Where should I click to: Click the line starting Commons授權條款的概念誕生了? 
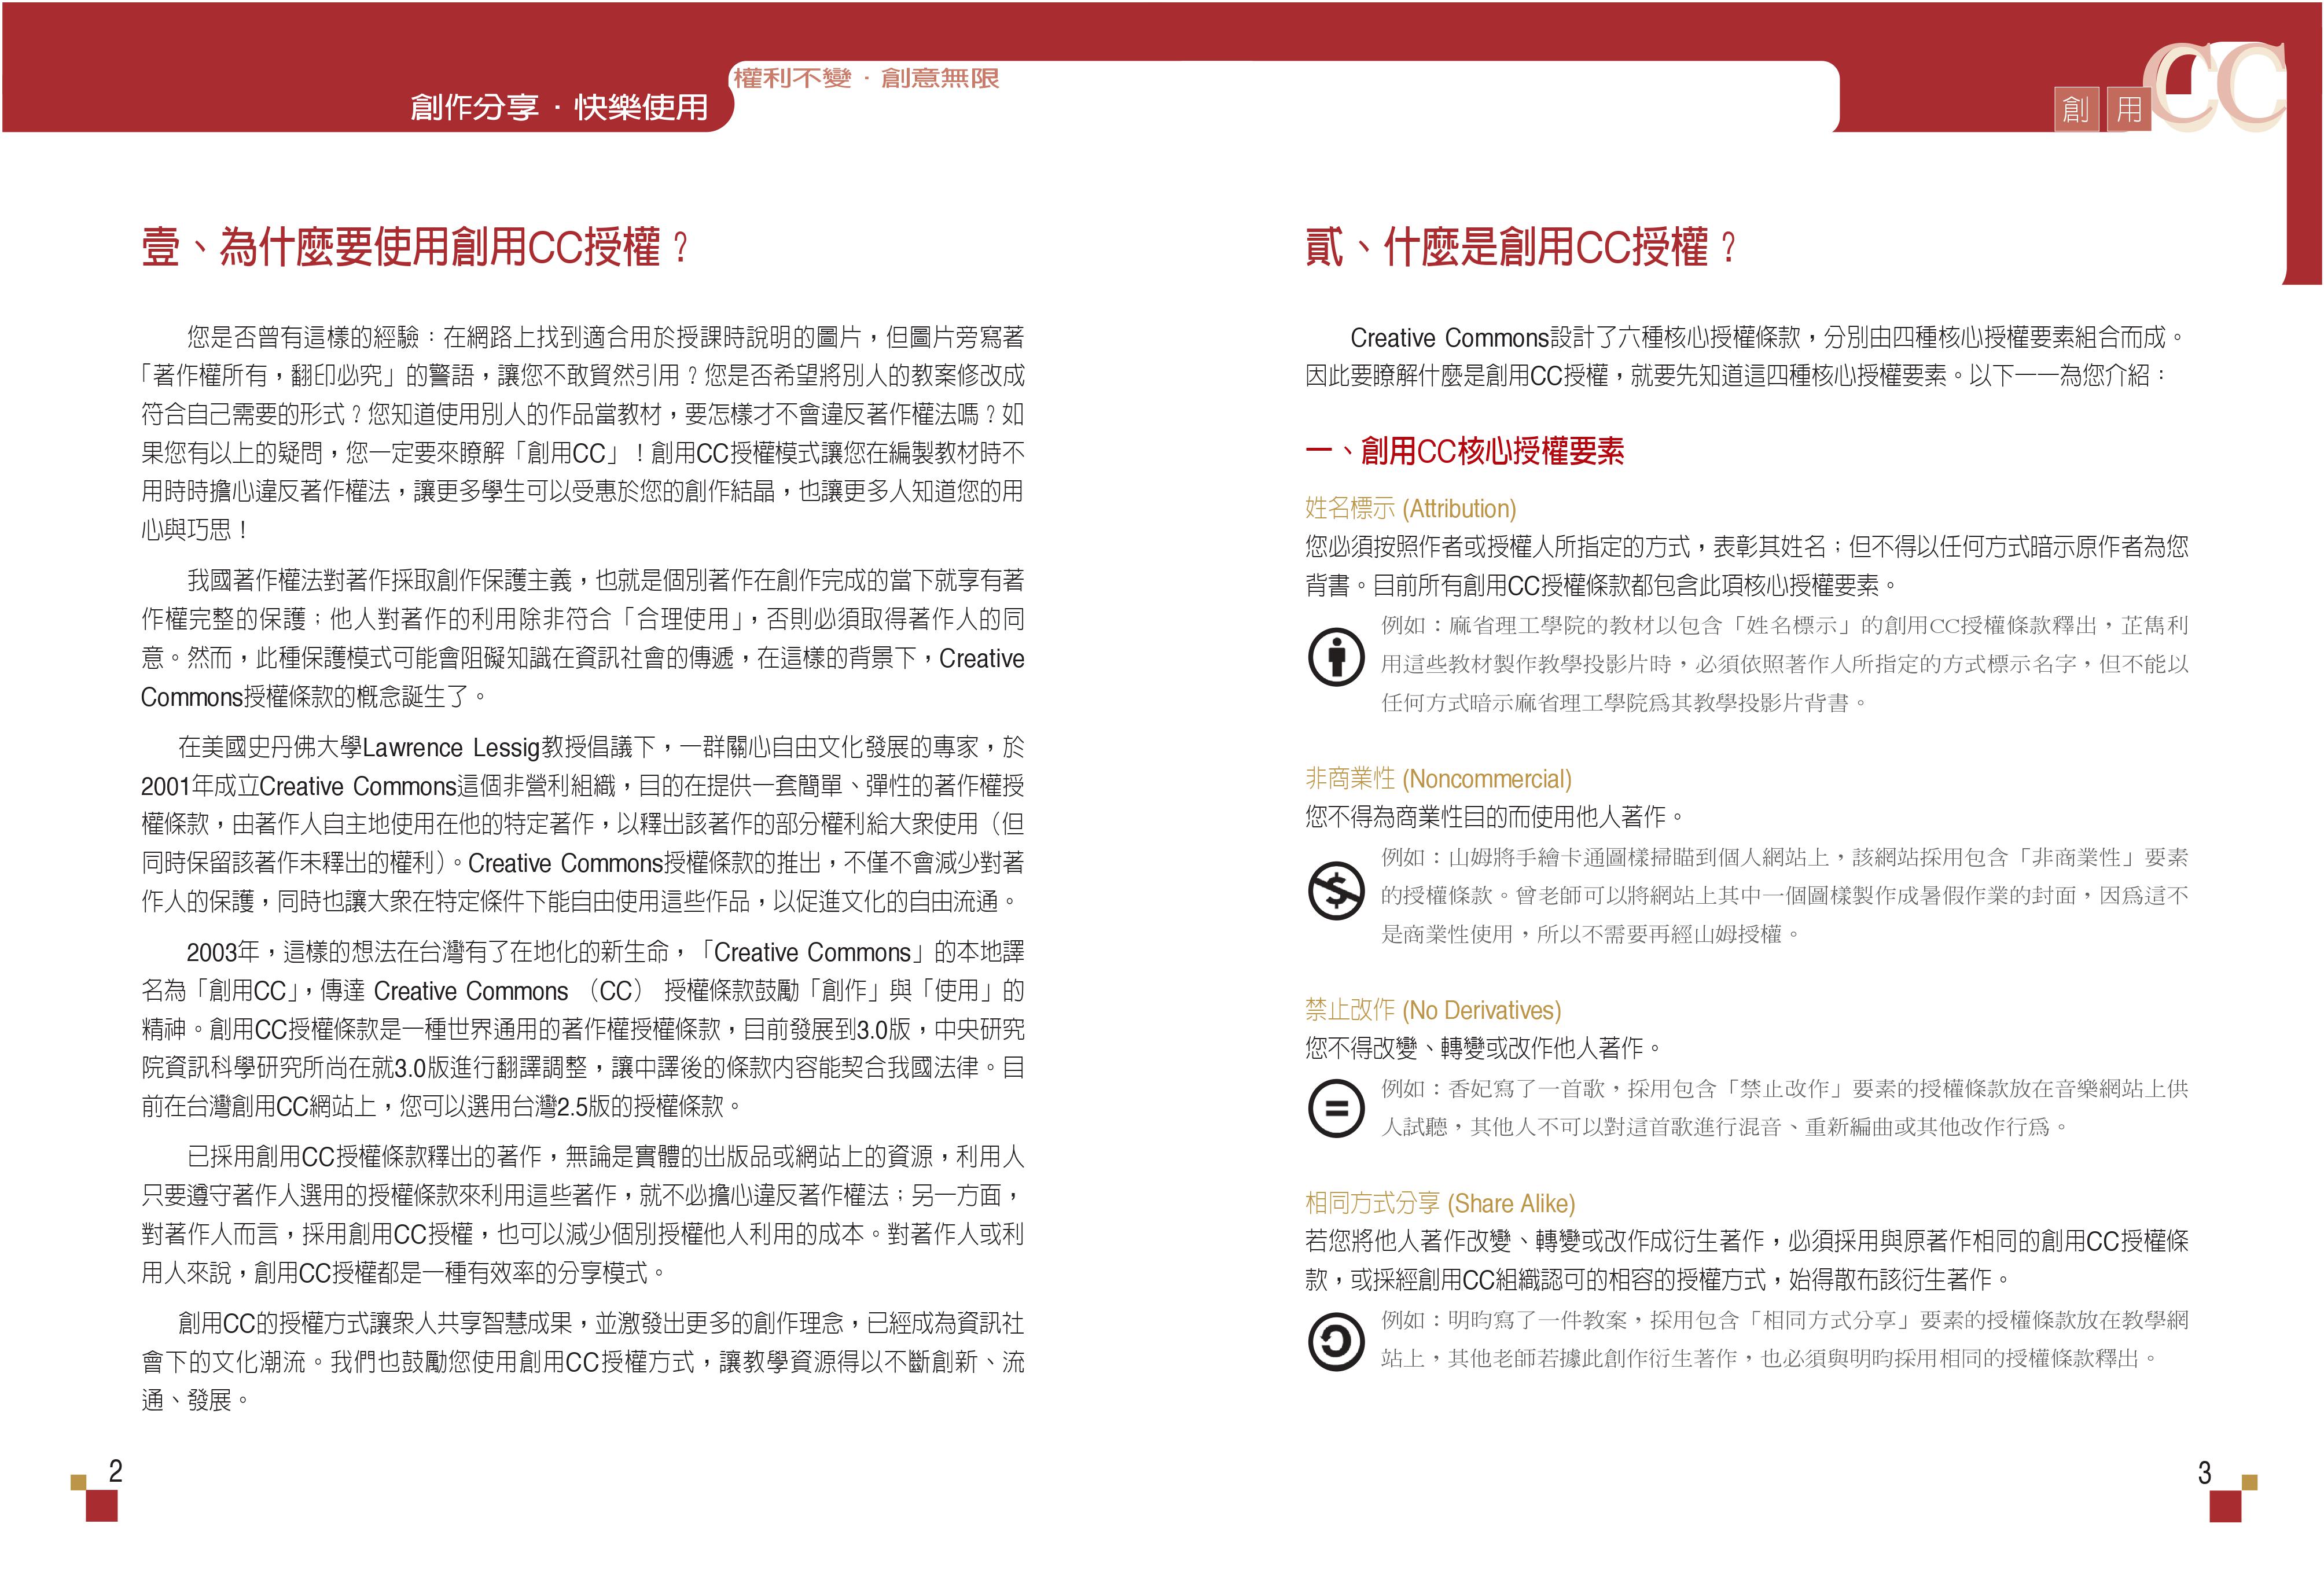pyautogui.click(x=315, y=697)
